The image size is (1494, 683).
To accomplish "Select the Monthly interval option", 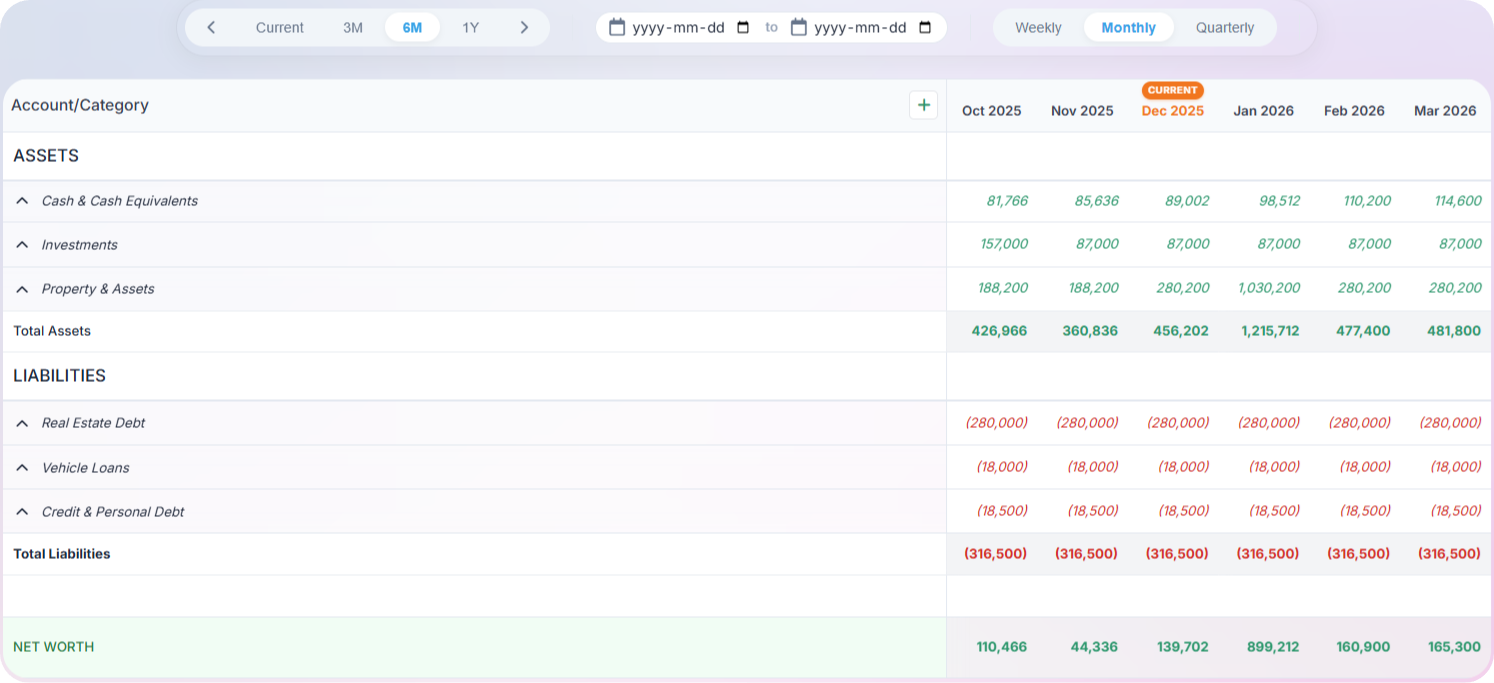I will [1128, 28].
